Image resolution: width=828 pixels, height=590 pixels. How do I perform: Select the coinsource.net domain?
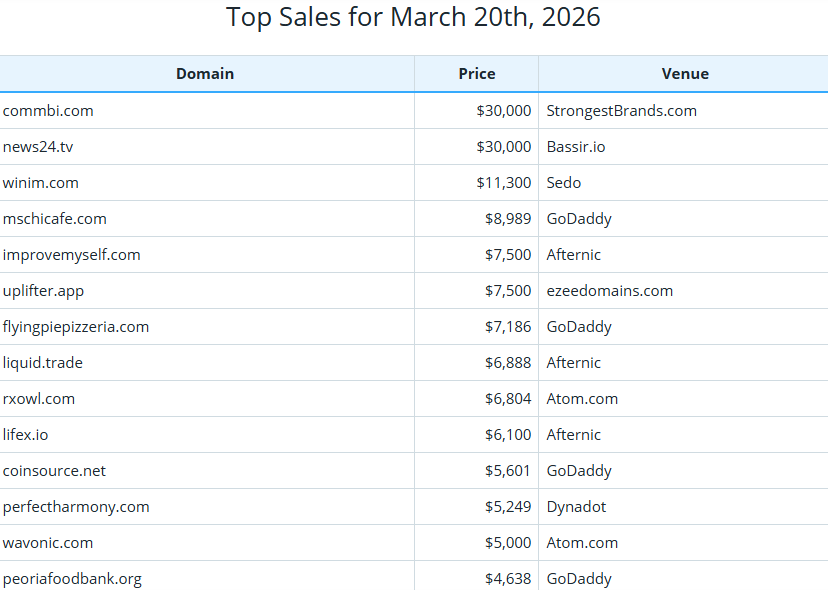(x=54, y=470)
